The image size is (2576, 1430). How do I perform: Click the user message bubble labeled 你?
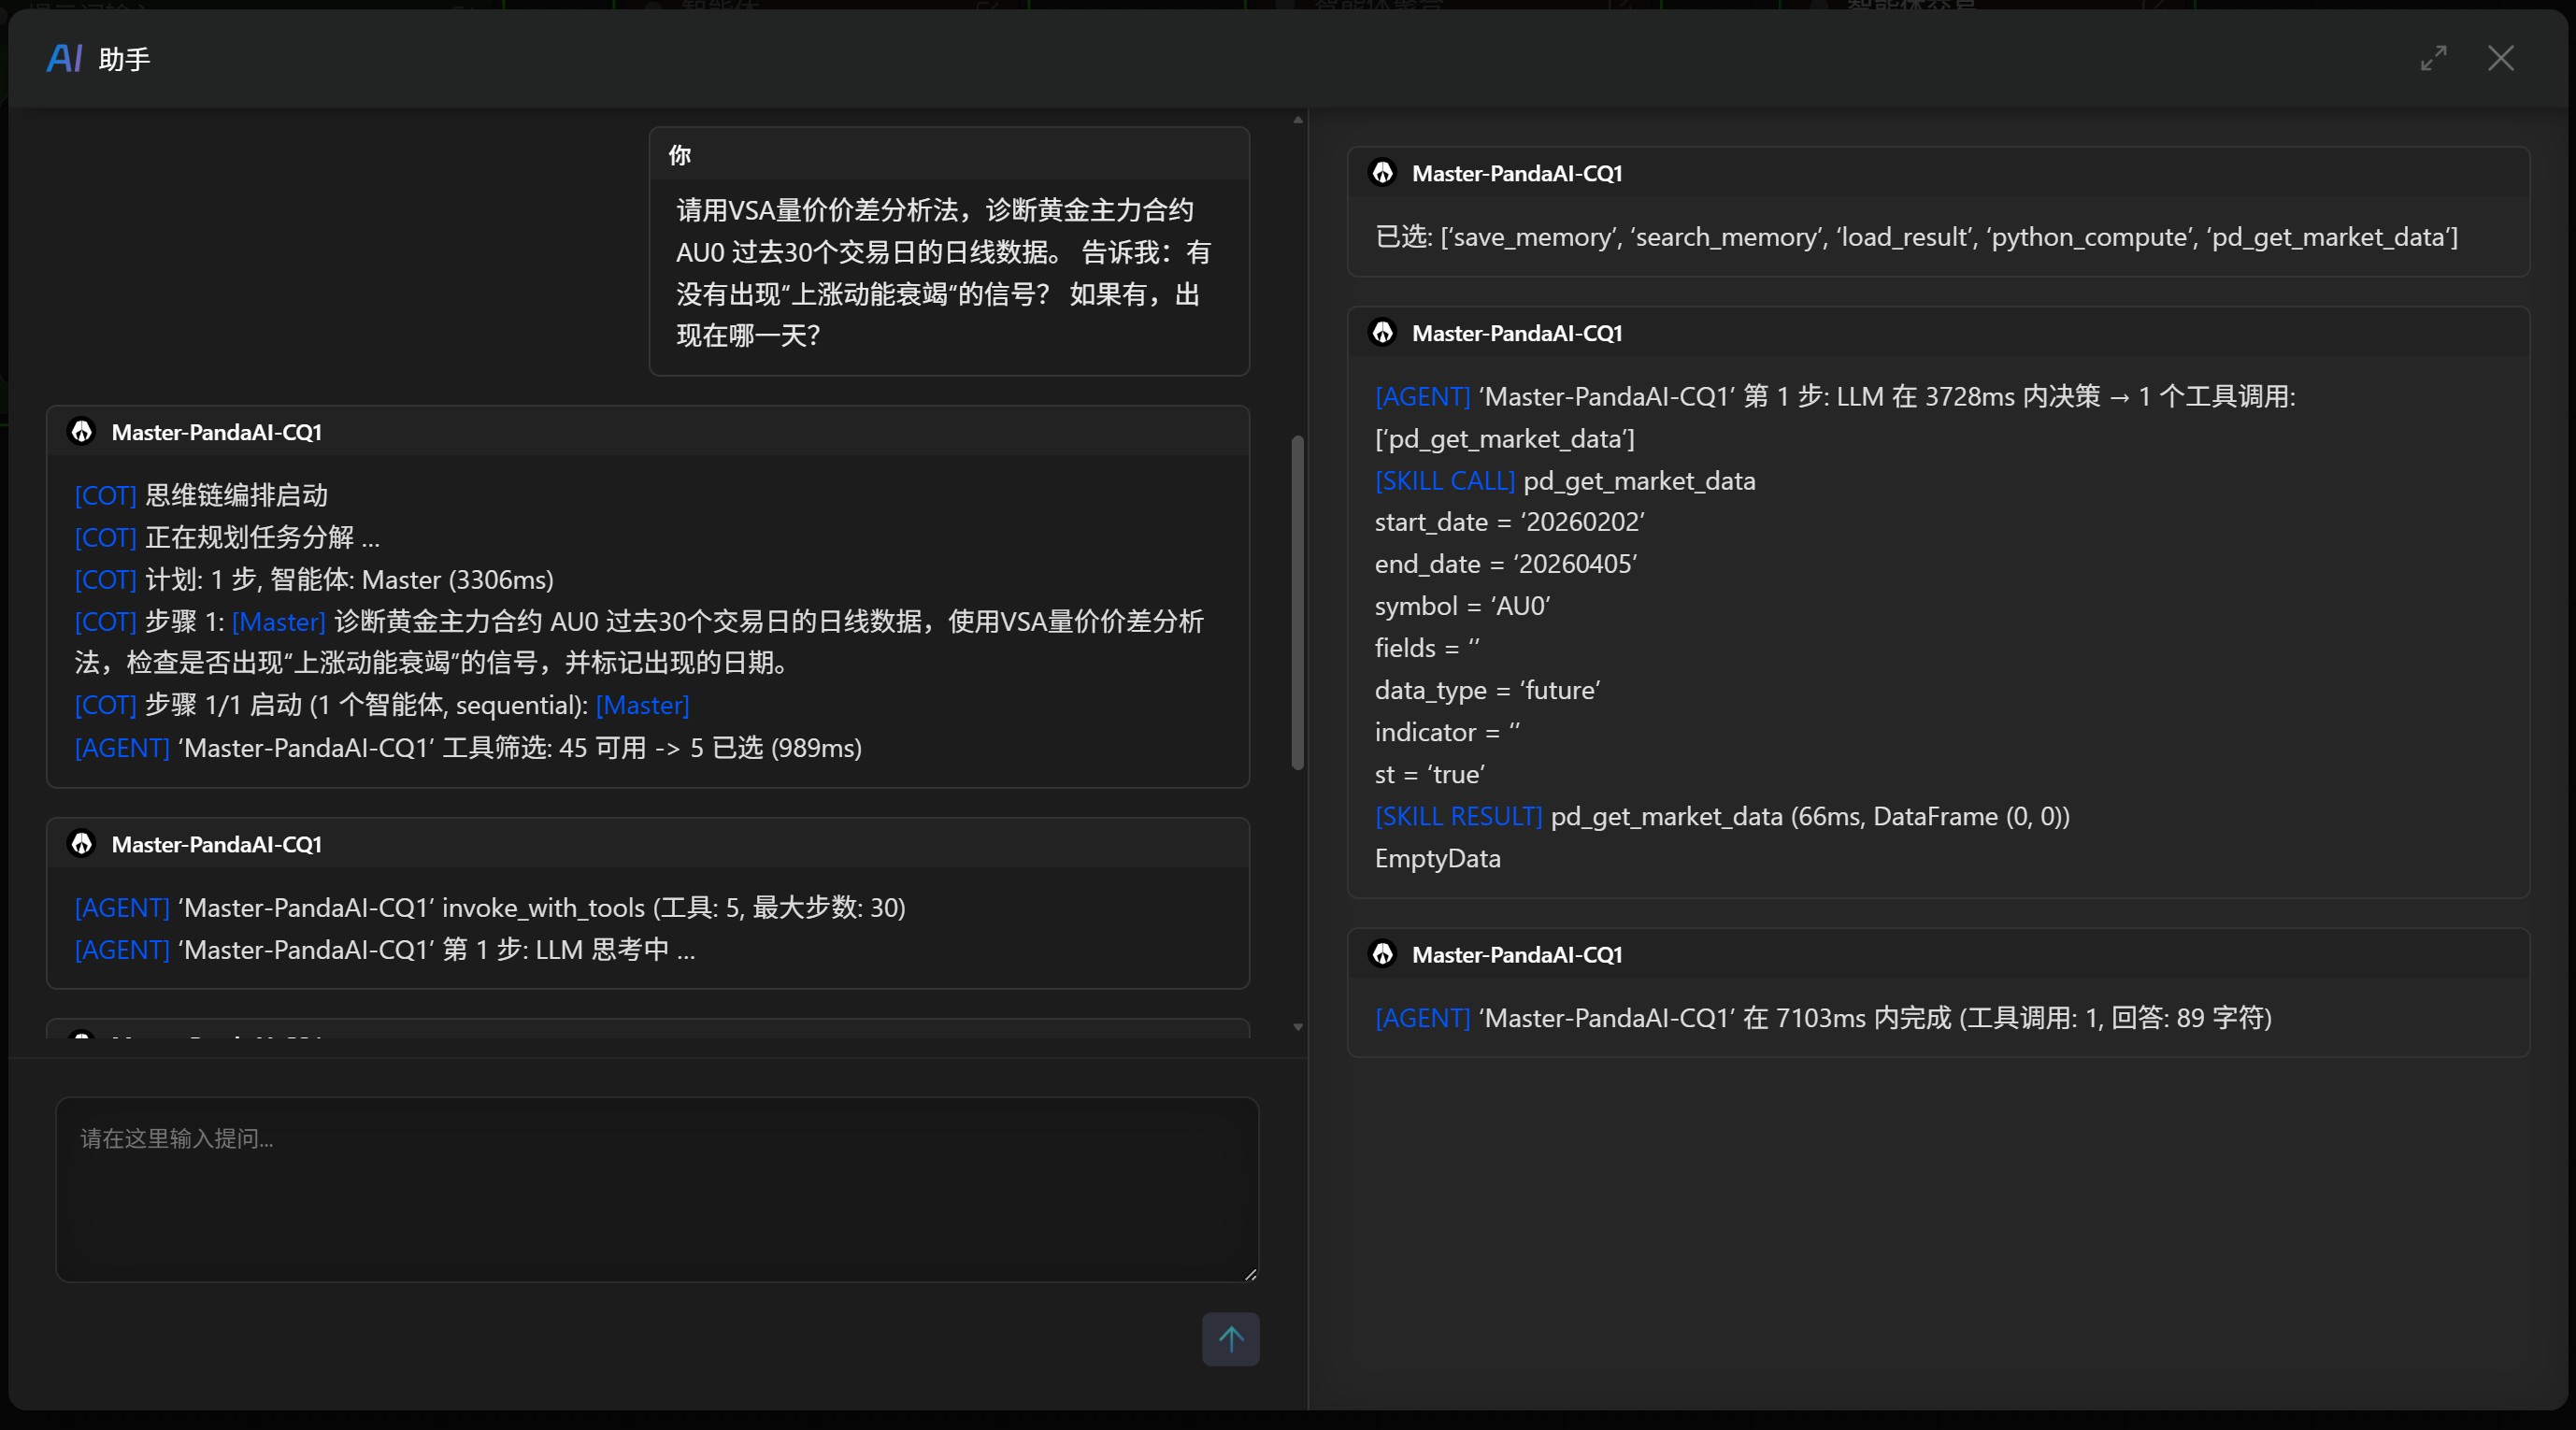click(948, 251)
